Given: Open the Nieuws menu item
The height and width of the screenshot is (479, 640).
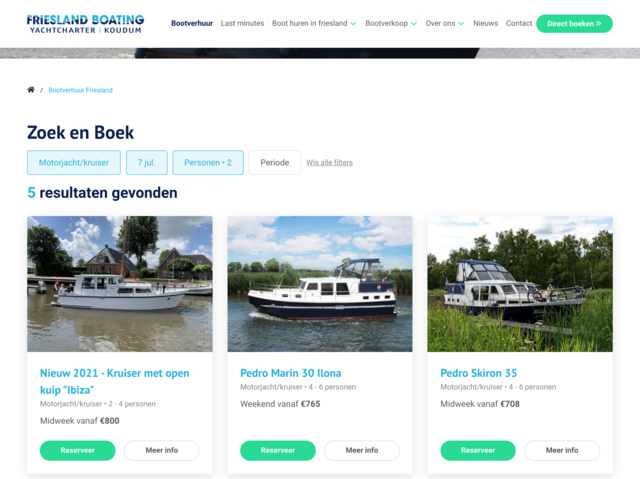Looking at the screenshot, I should tap(485, 23).
